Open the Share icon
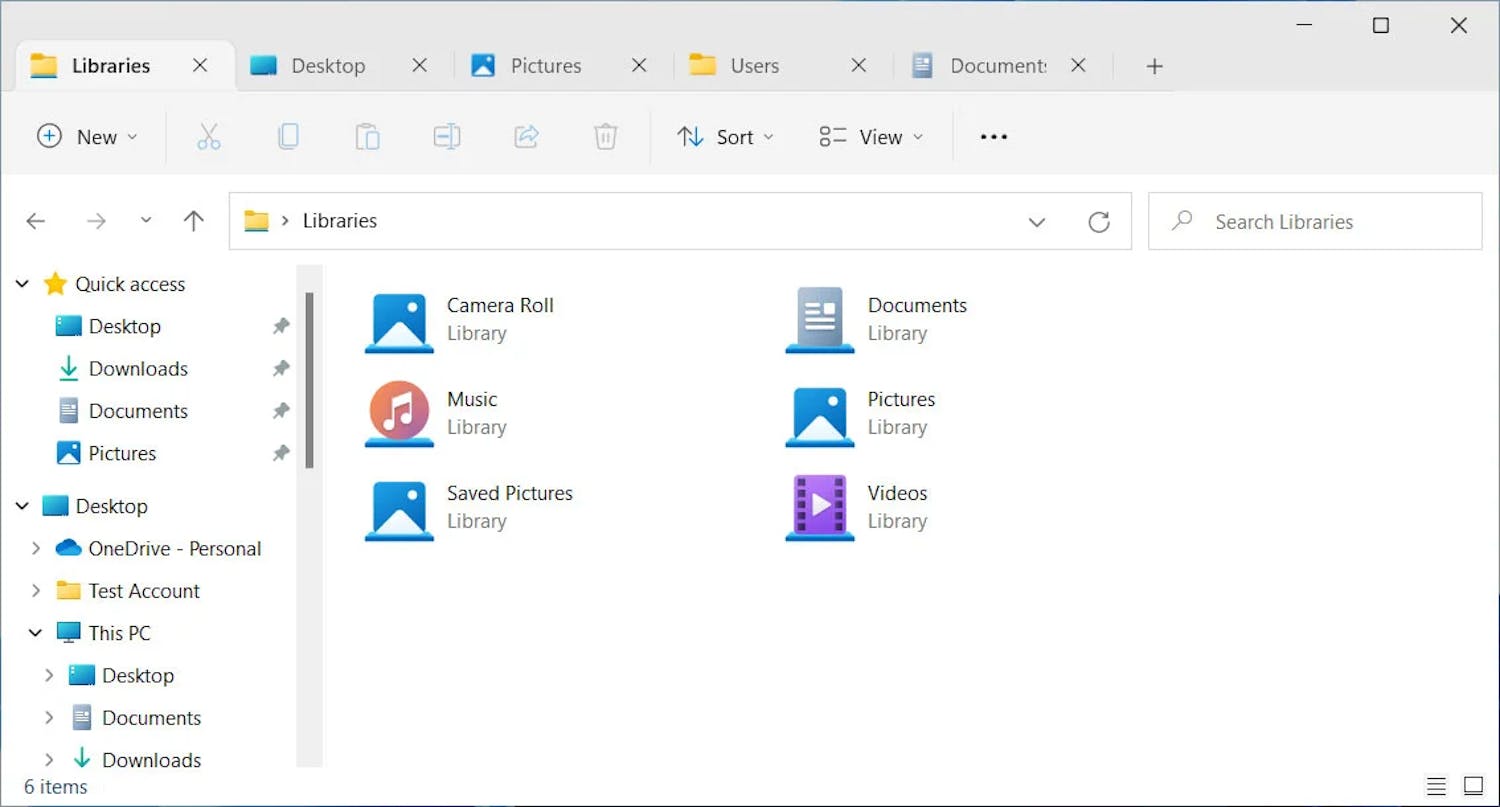1500x807 pixels. pyautogui.click(x=526, y=137)
